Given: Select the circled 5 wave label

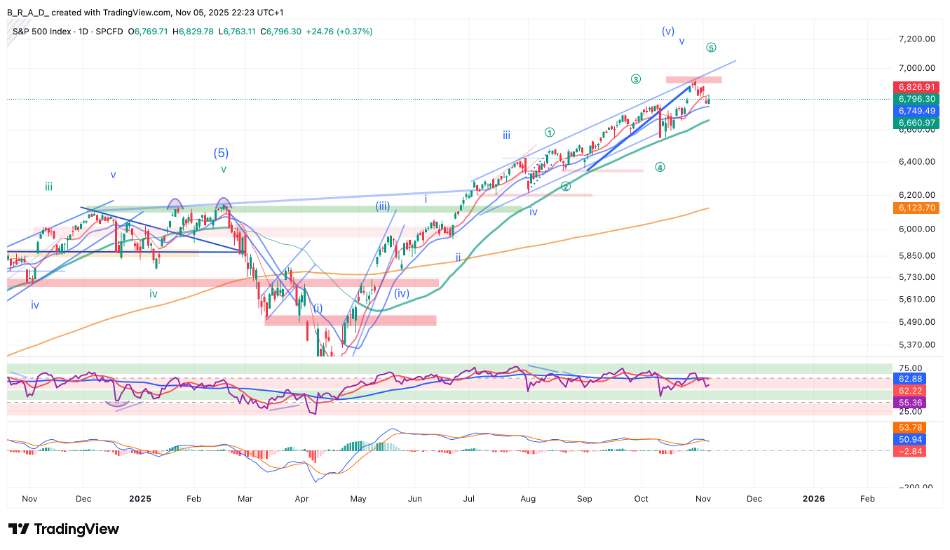Looking at the screenshot, I should [711, 48].
